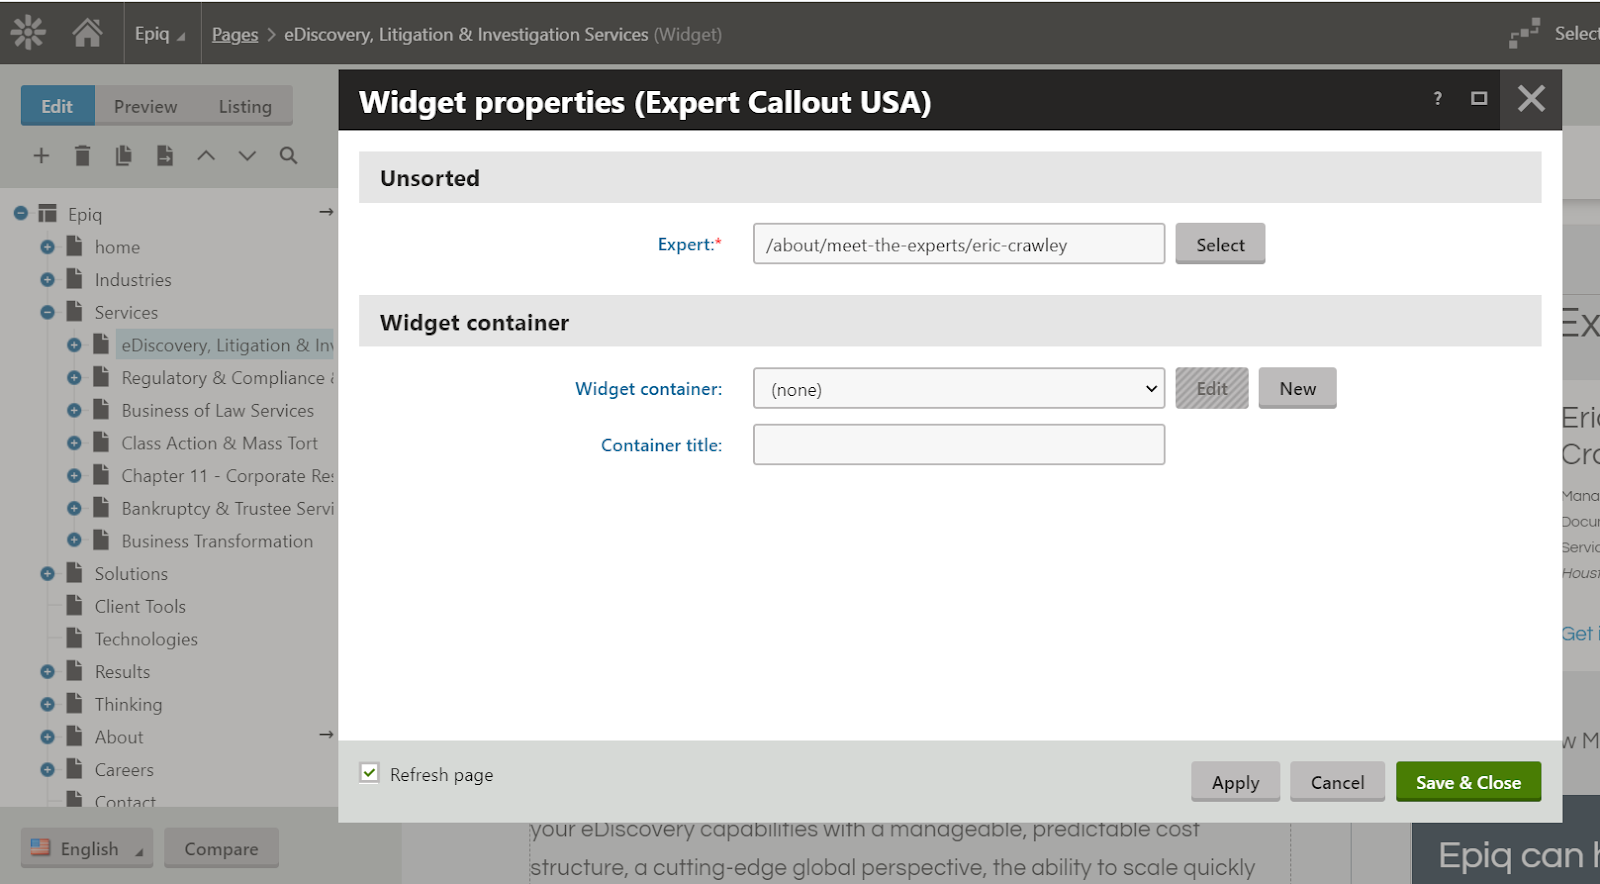Click the plus icon to add page
This screenshot has width=1600, height=884.
pyautogui.click(x=41, y=155)
